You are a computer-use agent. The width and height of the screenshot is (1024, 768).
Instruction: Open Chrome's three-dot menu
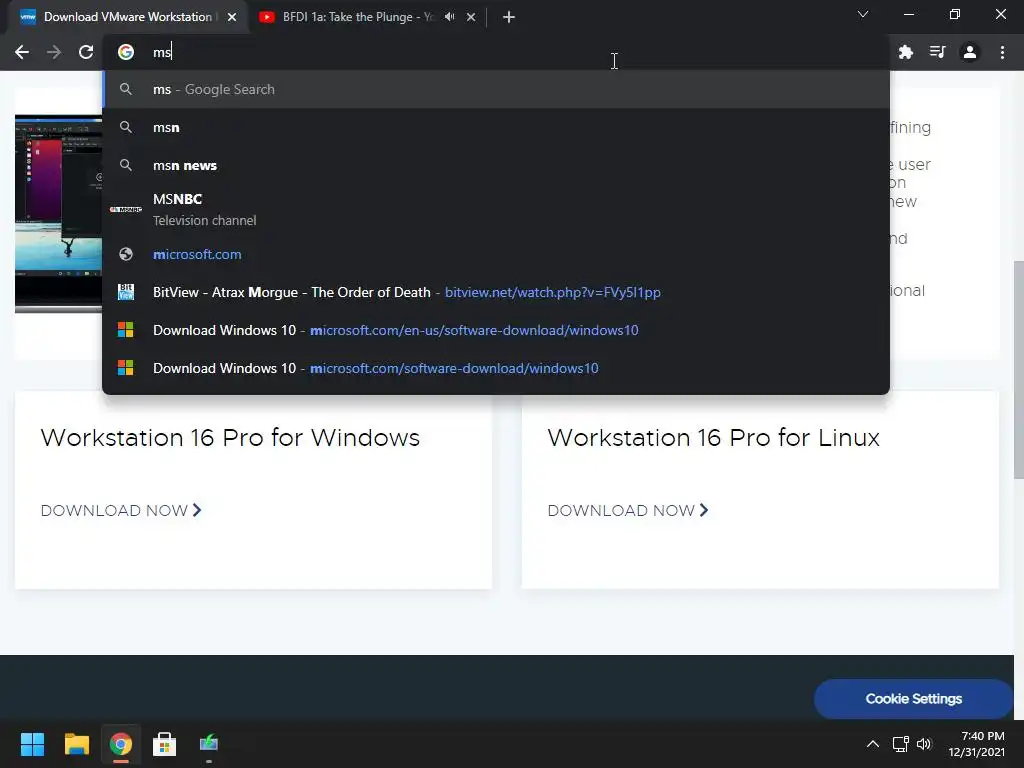[1002, 52]
